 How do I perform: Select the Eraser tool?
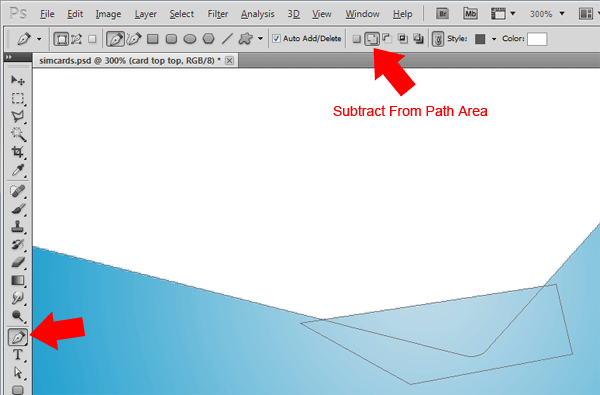point(18,262)
